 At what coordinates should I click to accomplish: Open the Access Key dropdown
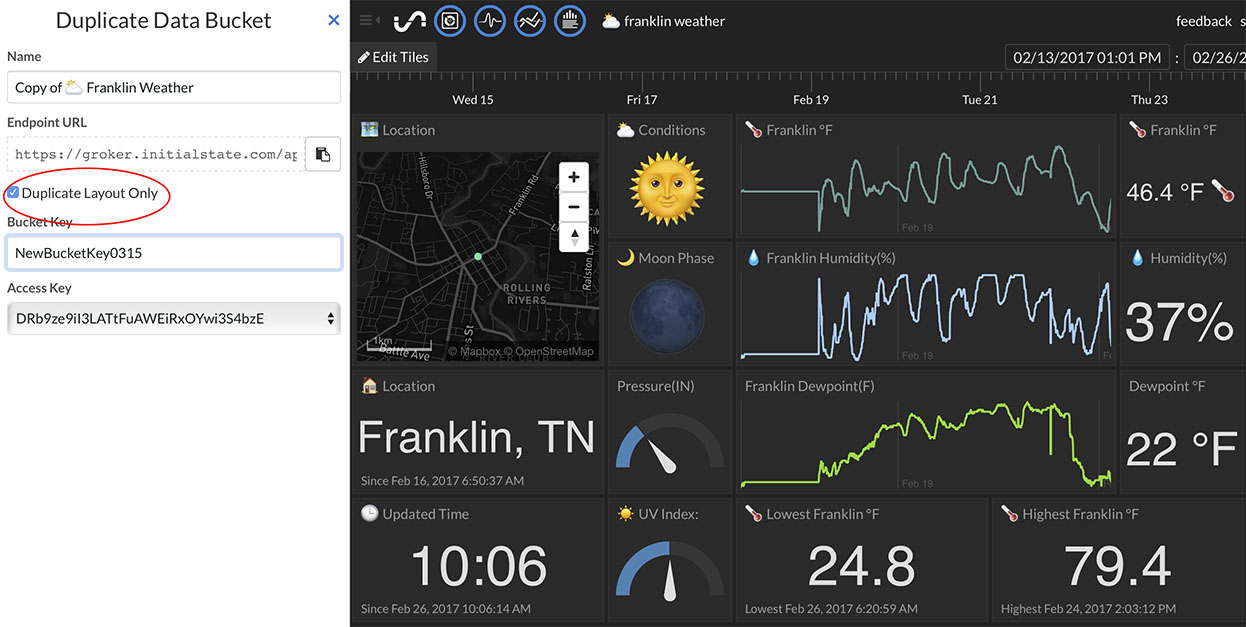(x=174, y=319)
